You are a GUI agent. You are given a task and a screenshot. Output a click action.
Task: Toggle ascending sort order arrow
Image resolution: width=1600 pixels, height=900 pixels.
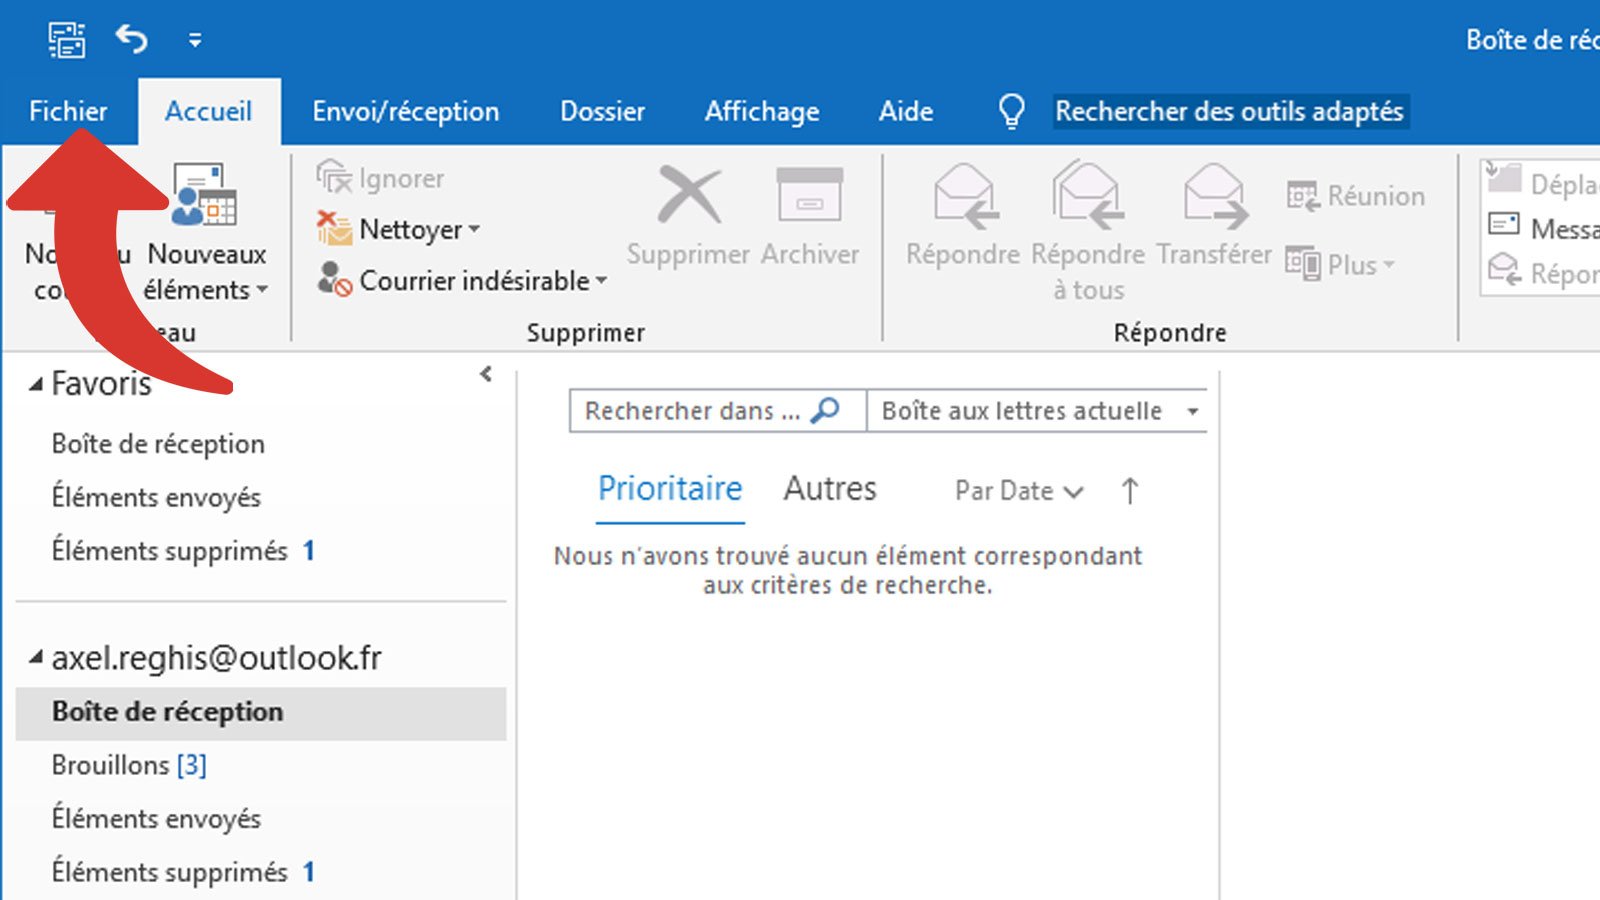1129,491
